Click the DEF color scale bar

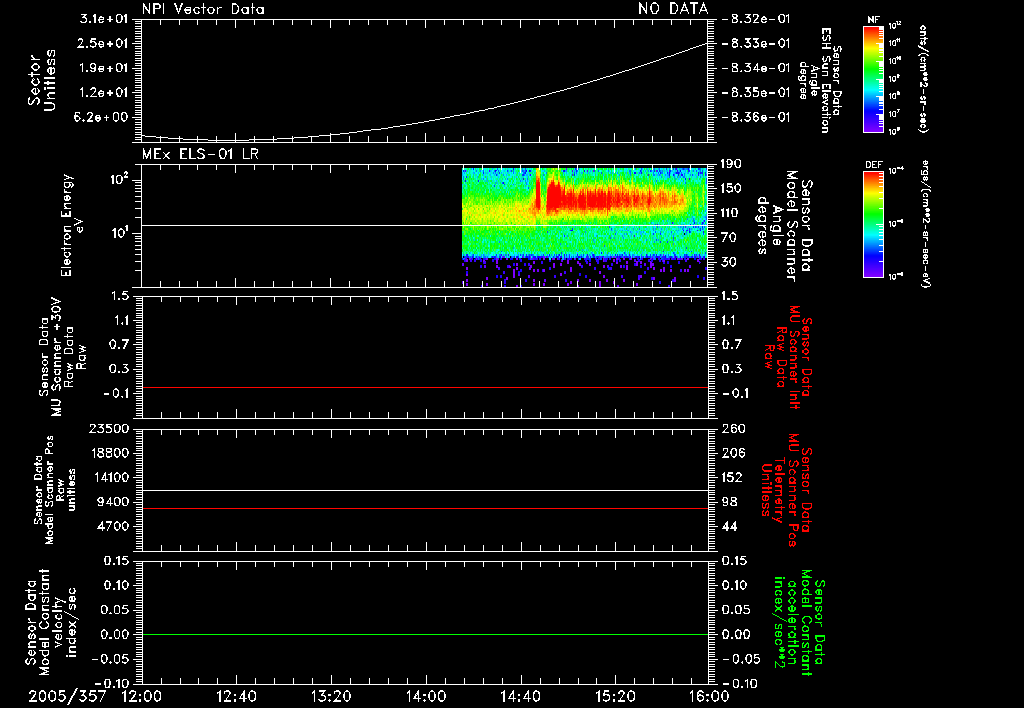coord(873,225)
